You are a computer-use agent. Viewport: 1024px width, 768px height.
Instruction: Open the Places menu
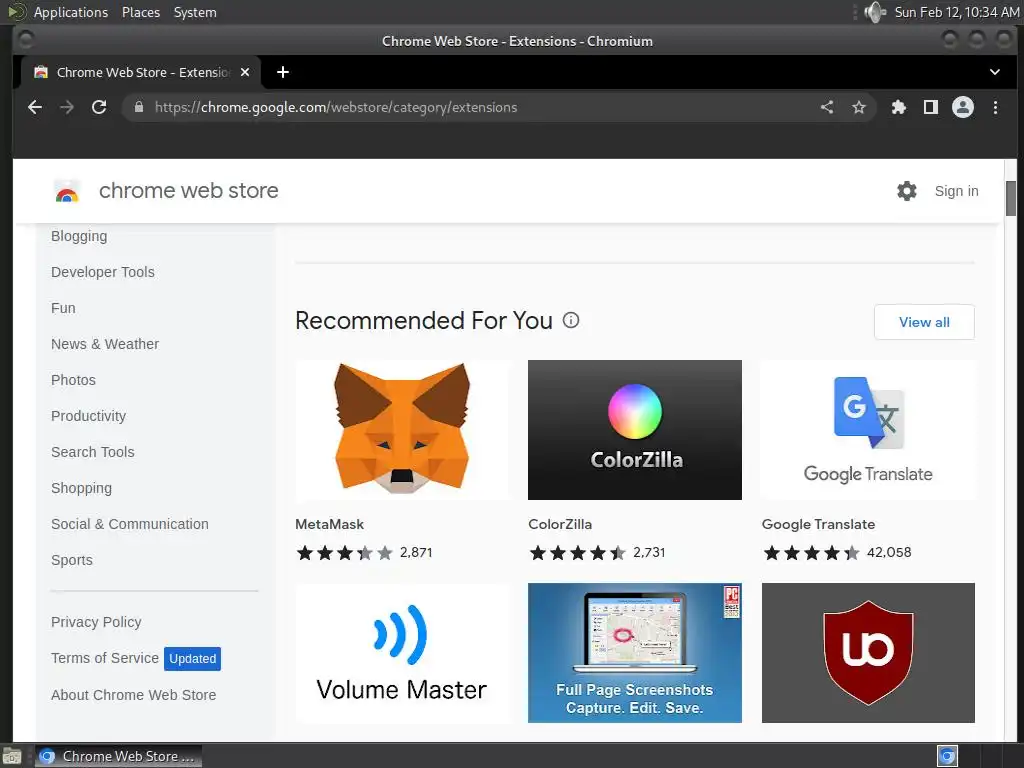tap(140, 12)
